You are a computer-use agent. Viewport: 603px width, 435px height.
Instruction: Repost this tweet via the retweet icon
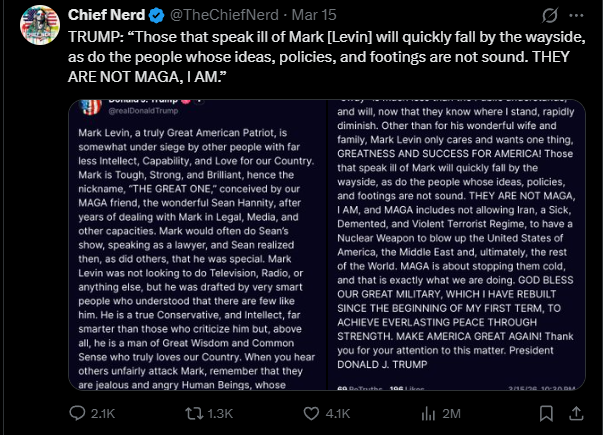(x=196, y=413)
